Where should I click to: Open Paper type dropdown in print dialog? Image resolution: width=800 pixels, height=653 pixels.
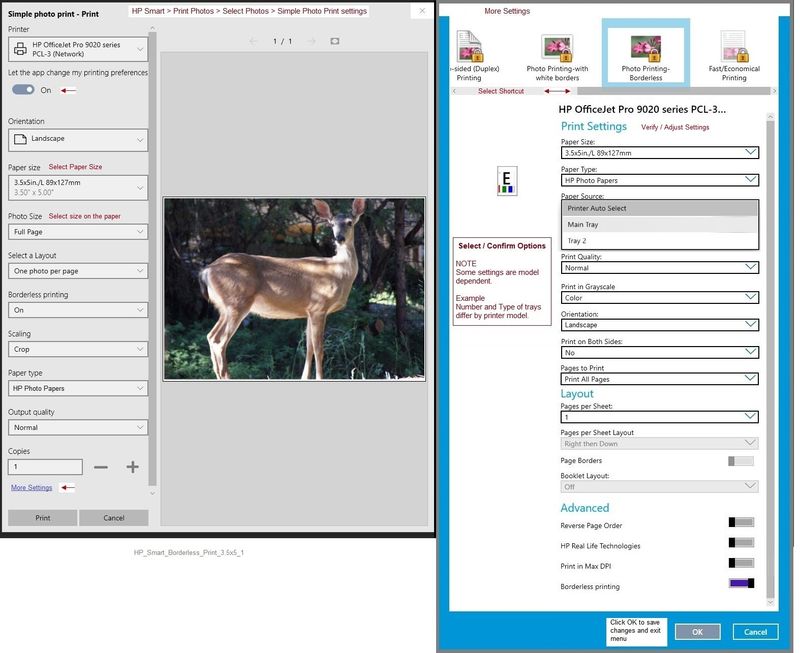(78, 388)
